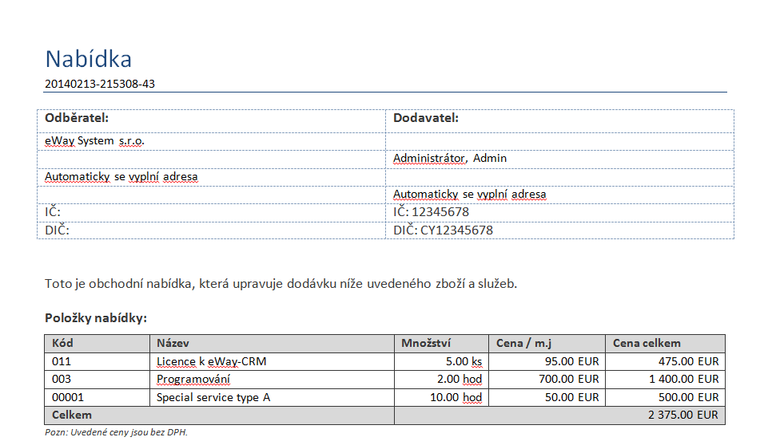Click unit price 50.00 EUR
Screen dimensions: 768x441
572,397
